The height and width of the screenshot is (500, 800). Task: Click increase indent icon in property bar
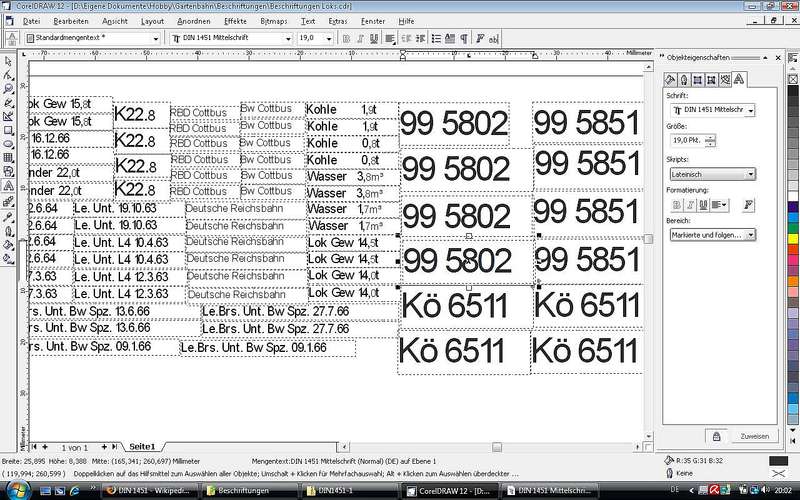pos(420,38)
